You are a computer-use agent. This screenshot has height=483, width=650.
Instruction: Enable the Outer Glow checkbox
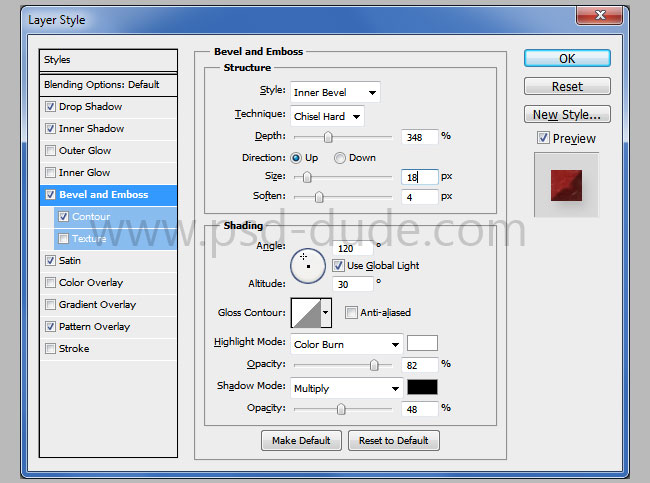tap(50, 150)
